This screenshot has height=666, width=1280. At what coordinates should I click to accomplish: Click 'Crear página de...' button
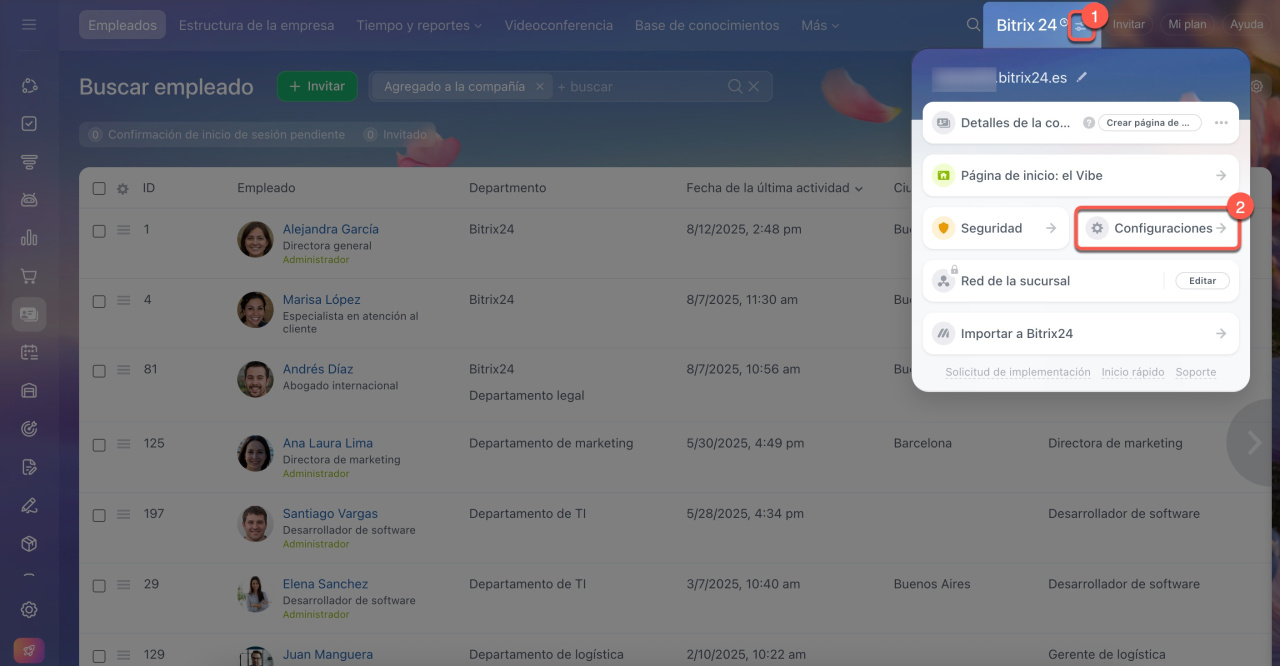pyautogui.click(x=1150, y=123)
